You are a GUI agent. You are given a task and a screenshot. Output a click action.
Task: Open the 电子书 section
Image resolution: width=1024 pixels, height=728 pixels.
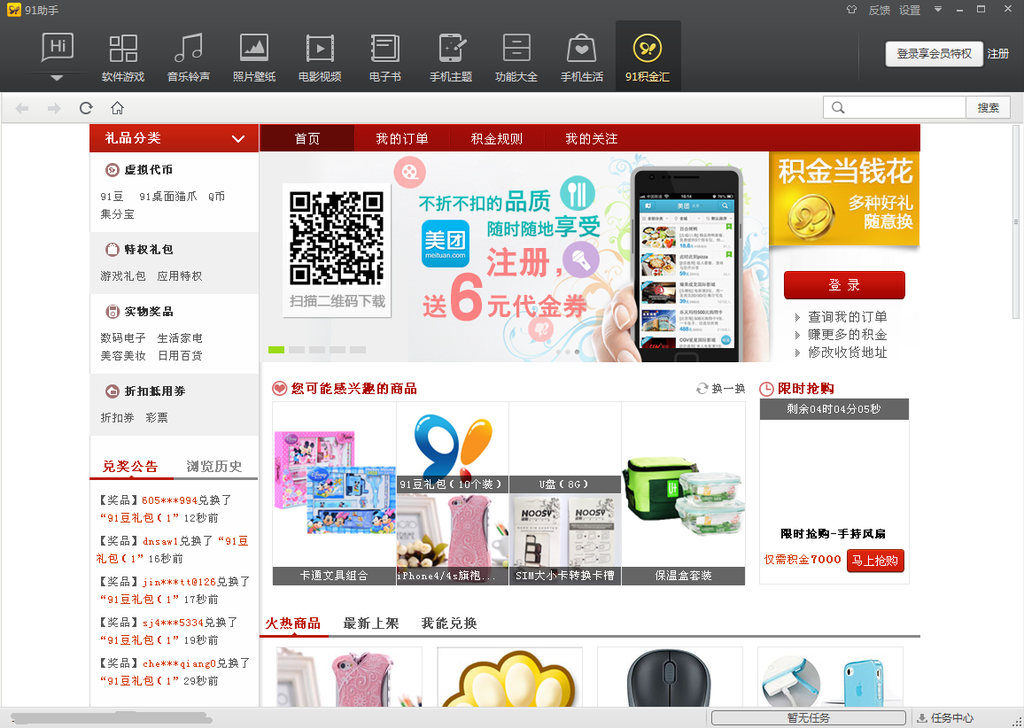[x=385, y=58]
